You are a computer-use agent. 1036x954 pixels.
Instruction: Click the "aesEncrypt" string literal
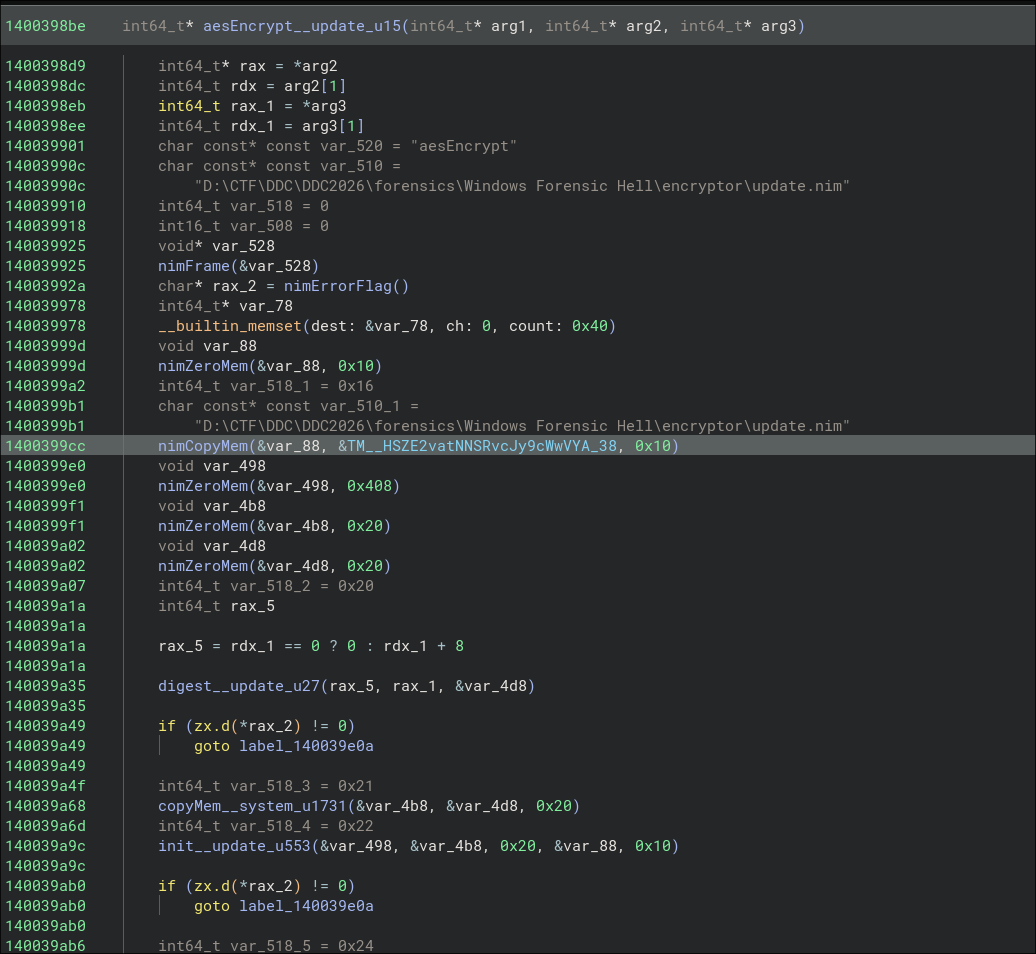tap(463, 146)
